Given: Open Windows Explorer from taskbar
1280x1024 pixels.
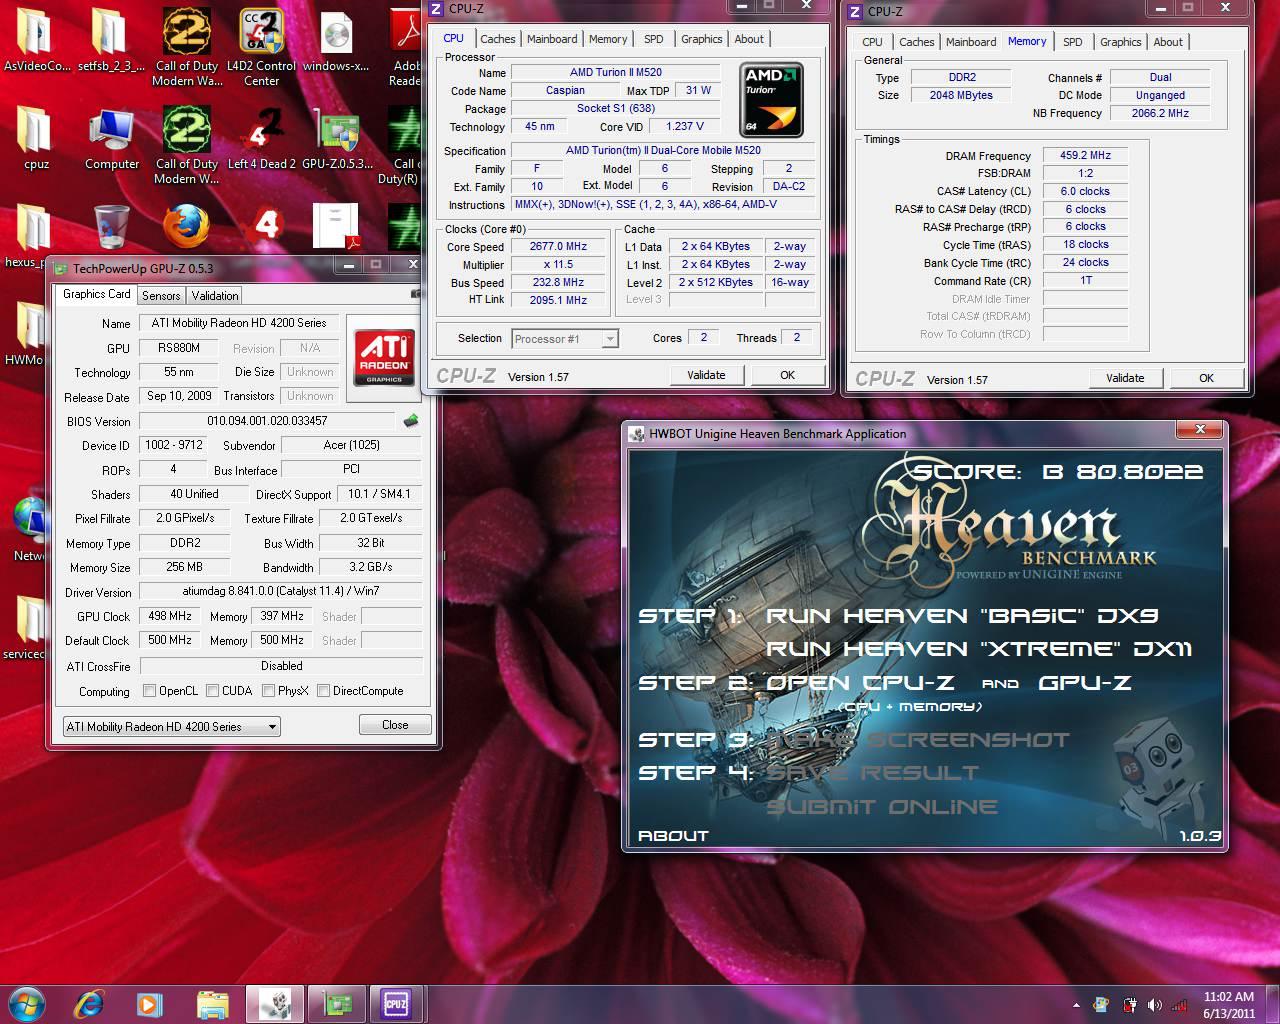Looking at the screenshot, I should pyautogui.click(x=212, y=1003).
